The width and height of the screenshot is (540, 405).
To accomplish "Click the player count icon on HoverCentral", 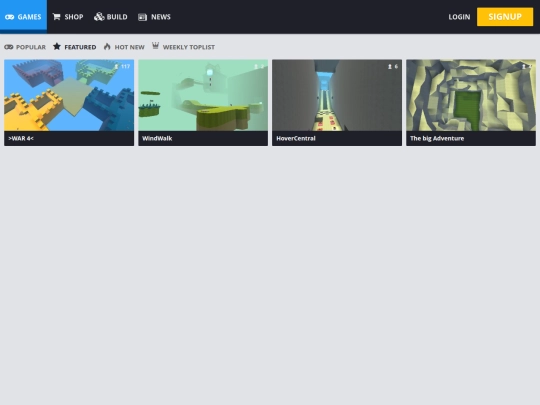I will coord(390,66).
